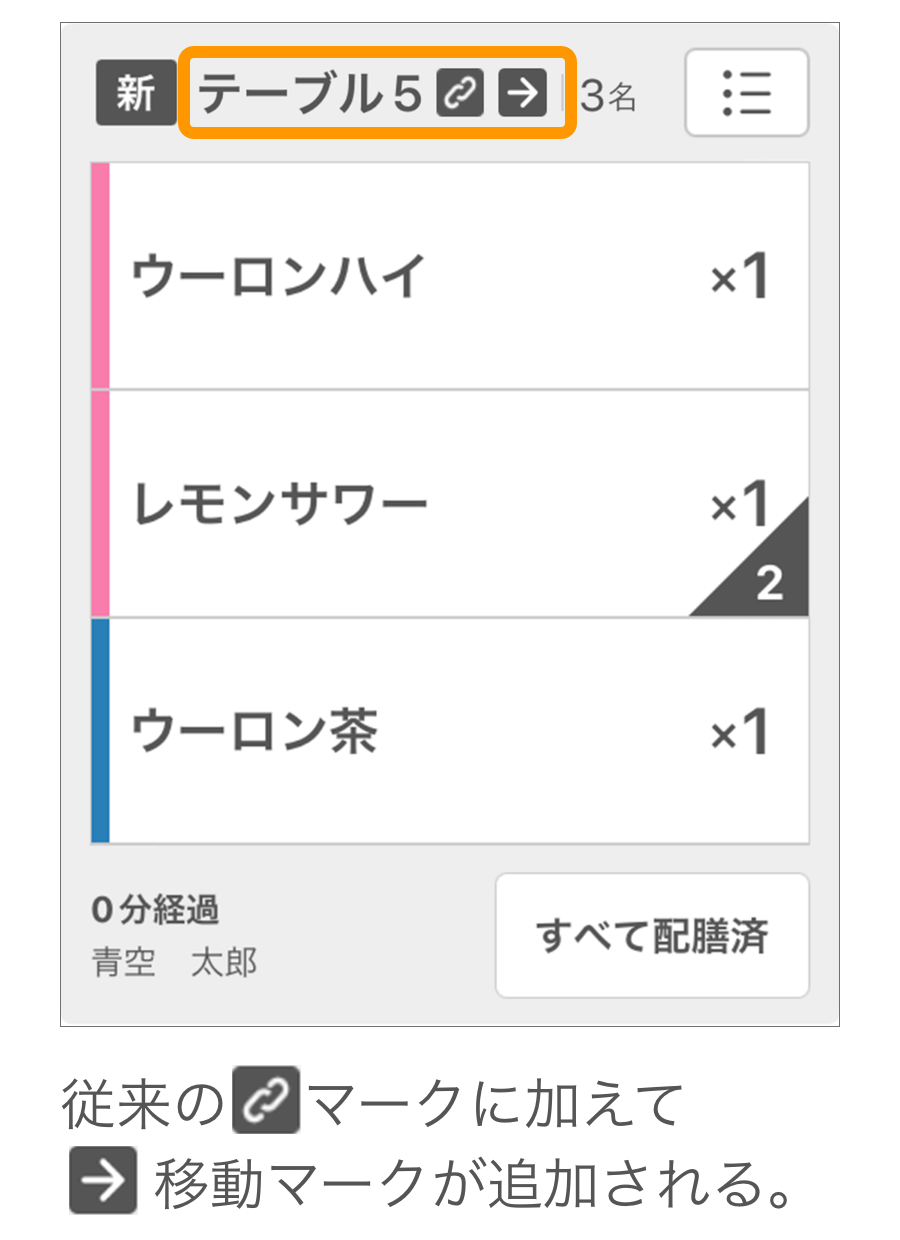Click the pink color bar beside レモンサワー
This screenshot has height=1240, width=900.
coord(100,504)
